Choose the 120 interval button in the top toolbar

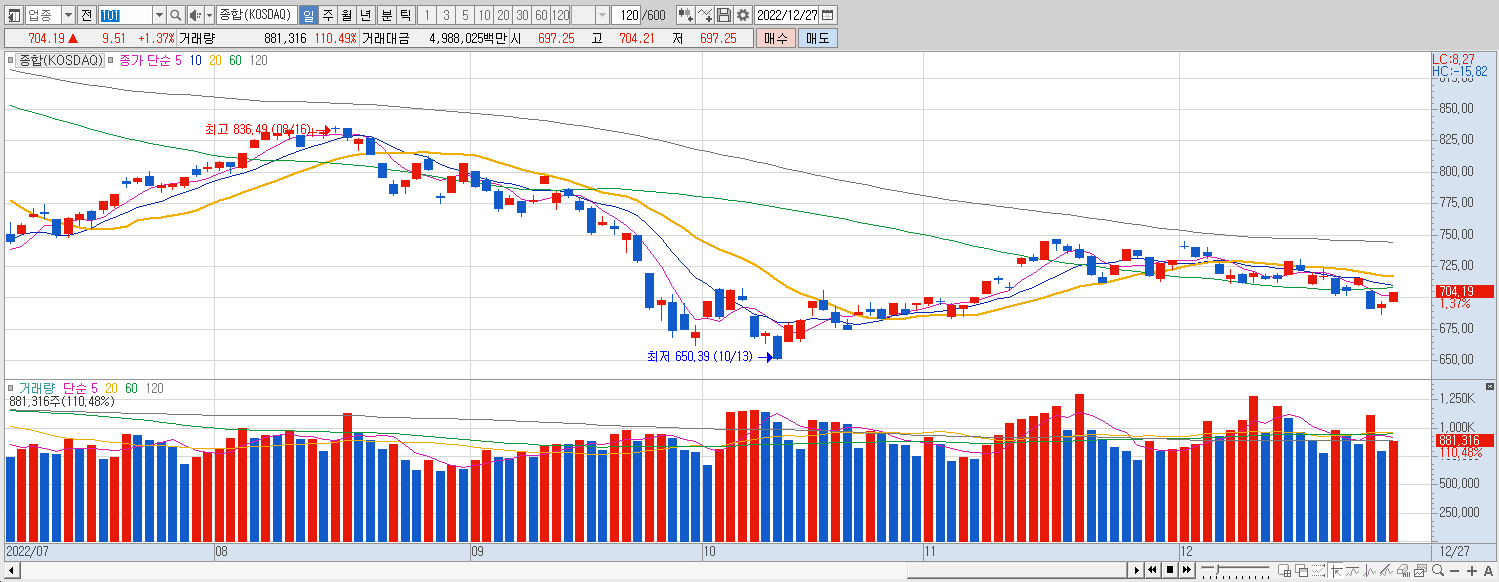coord(560,15)
